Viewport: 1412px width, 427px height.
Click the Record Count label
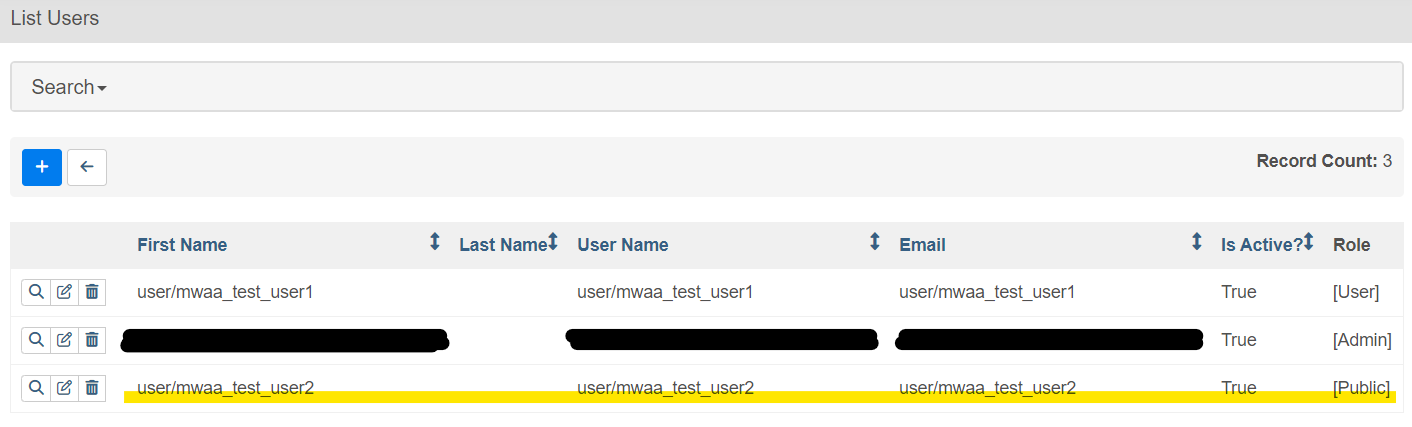tap(1317, 161)
